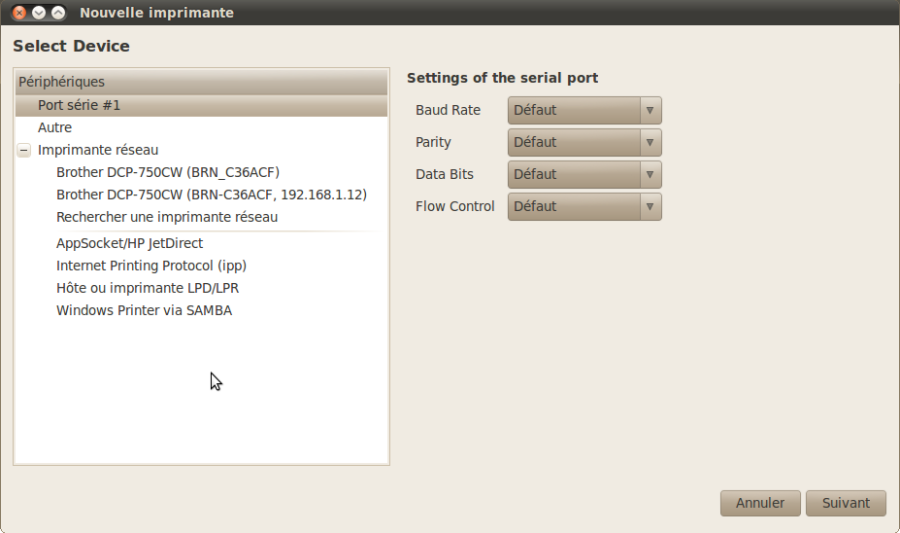Select Hôte ou imprimante LPD/LPR
Image resolution: width=900 pixels, height=533 pixels.
click(148, 288)
